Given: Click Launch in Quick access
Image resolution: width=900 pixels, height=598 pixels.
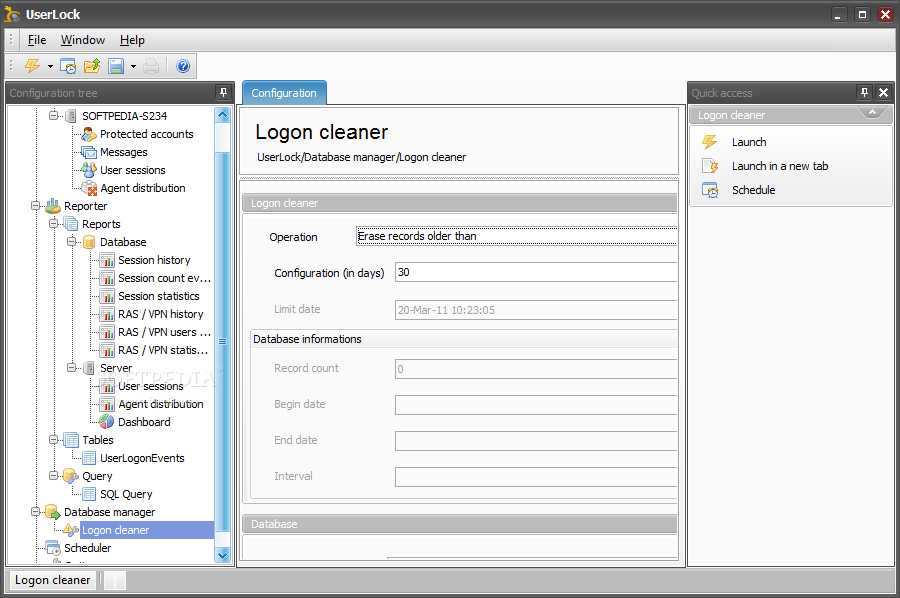Looking at the screenshot, I should click(749, 142).
